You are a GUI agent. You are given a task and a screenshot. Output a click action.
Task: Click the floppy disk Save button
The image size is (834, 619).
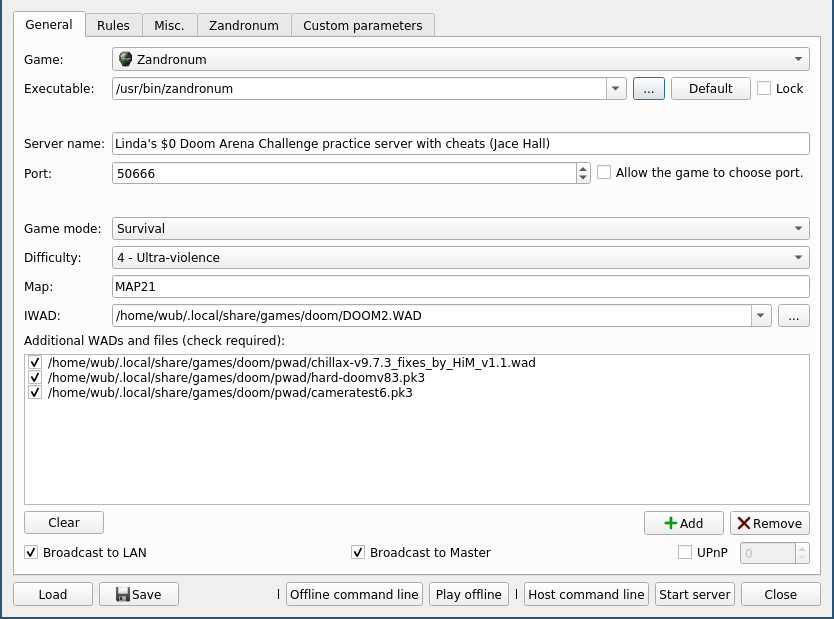tap(138, 594)
